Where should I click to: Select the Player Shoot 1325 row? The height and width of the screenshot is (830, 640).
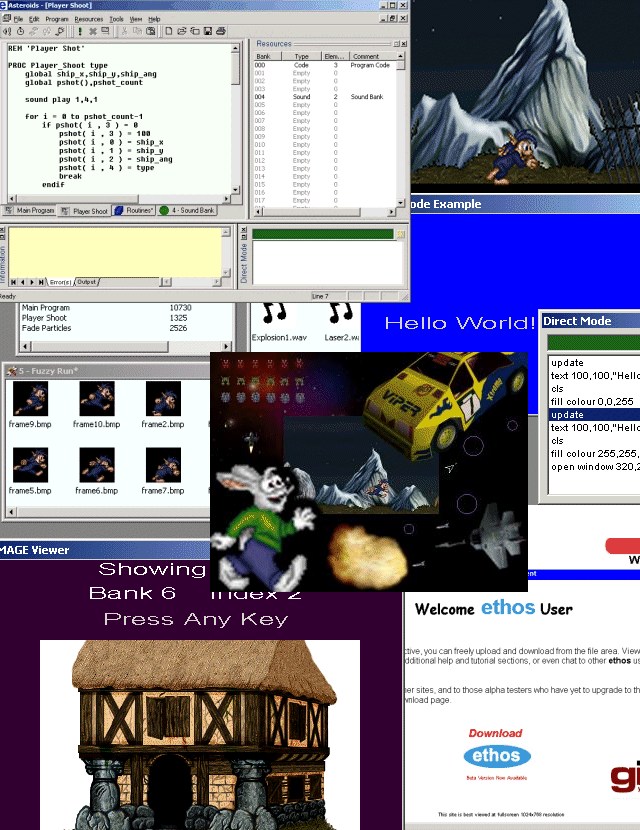(106, 318)
